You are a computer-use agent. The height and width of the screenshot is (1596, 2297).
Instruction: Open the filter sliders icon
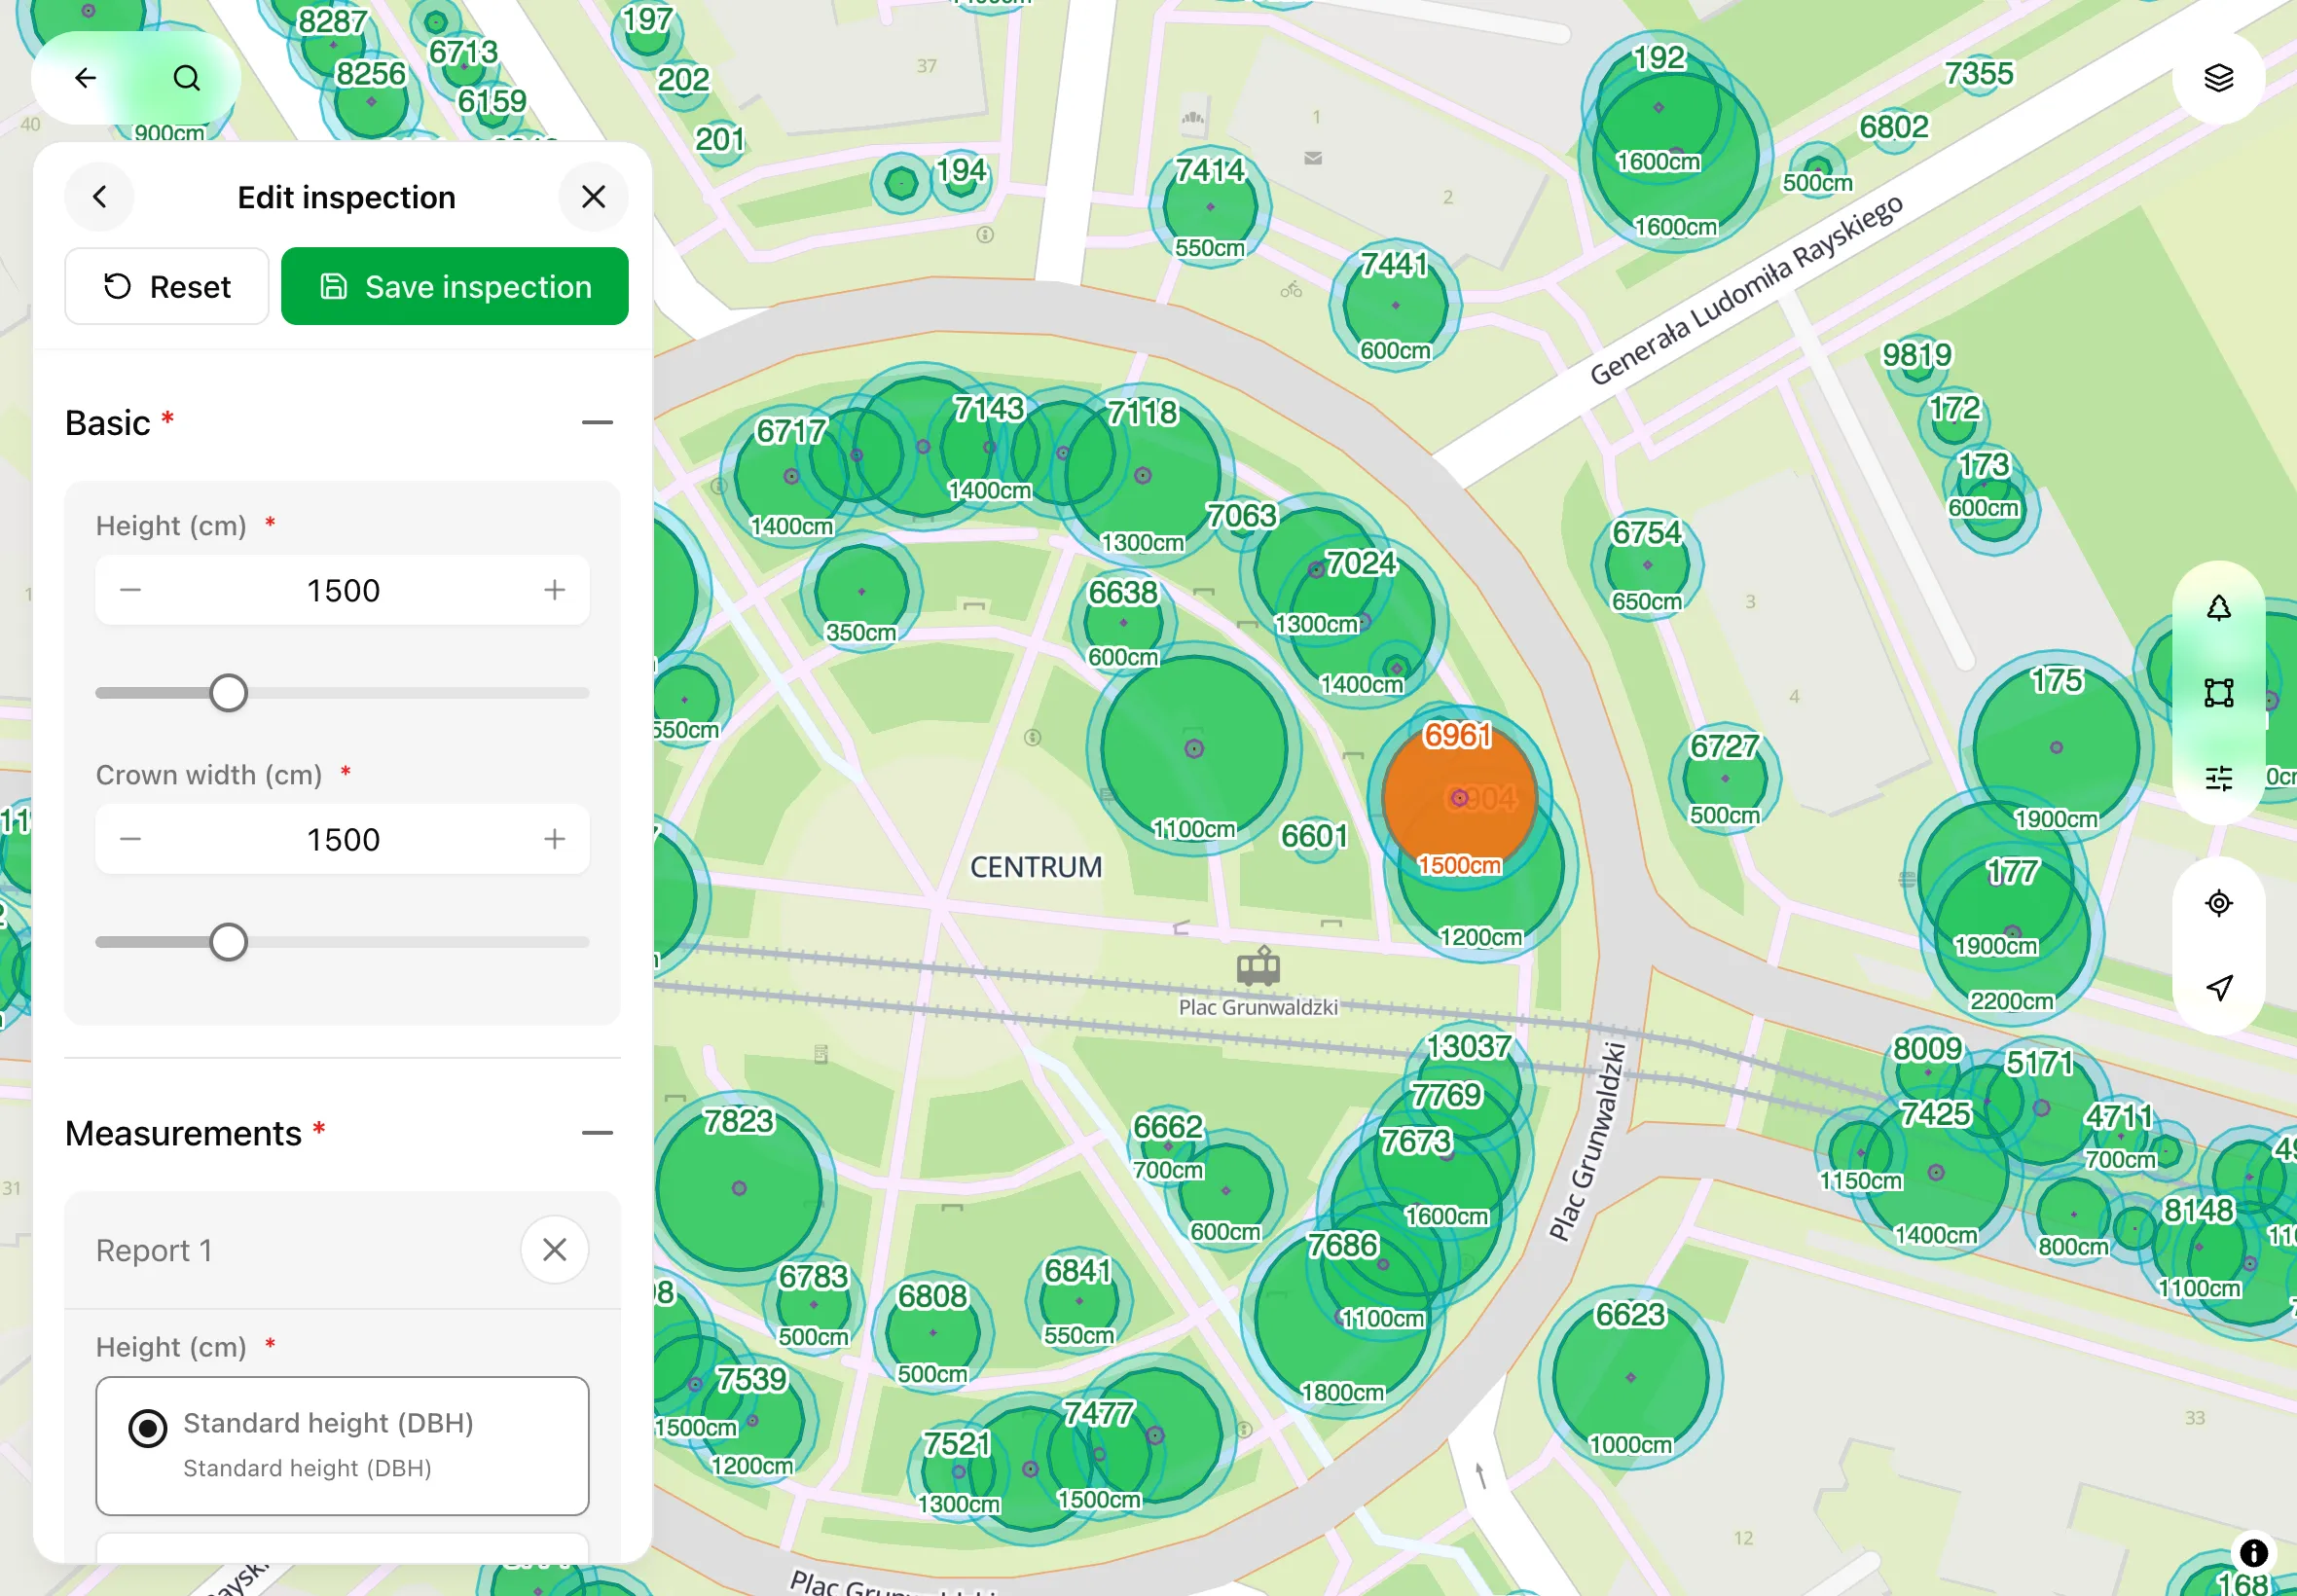(2218, 778)
